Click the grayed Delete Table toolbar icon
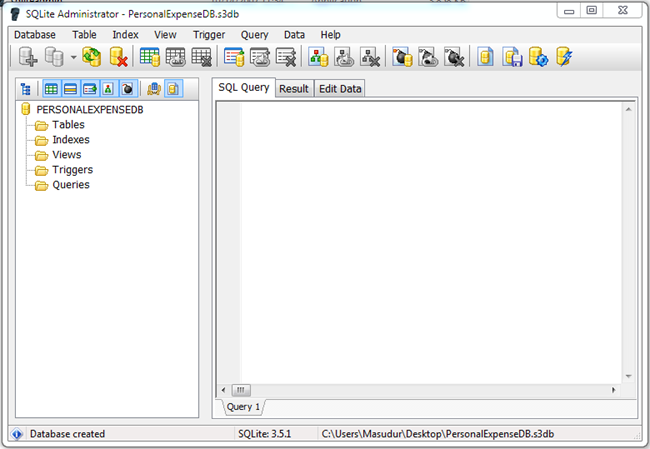 click(x=201, y=56)
